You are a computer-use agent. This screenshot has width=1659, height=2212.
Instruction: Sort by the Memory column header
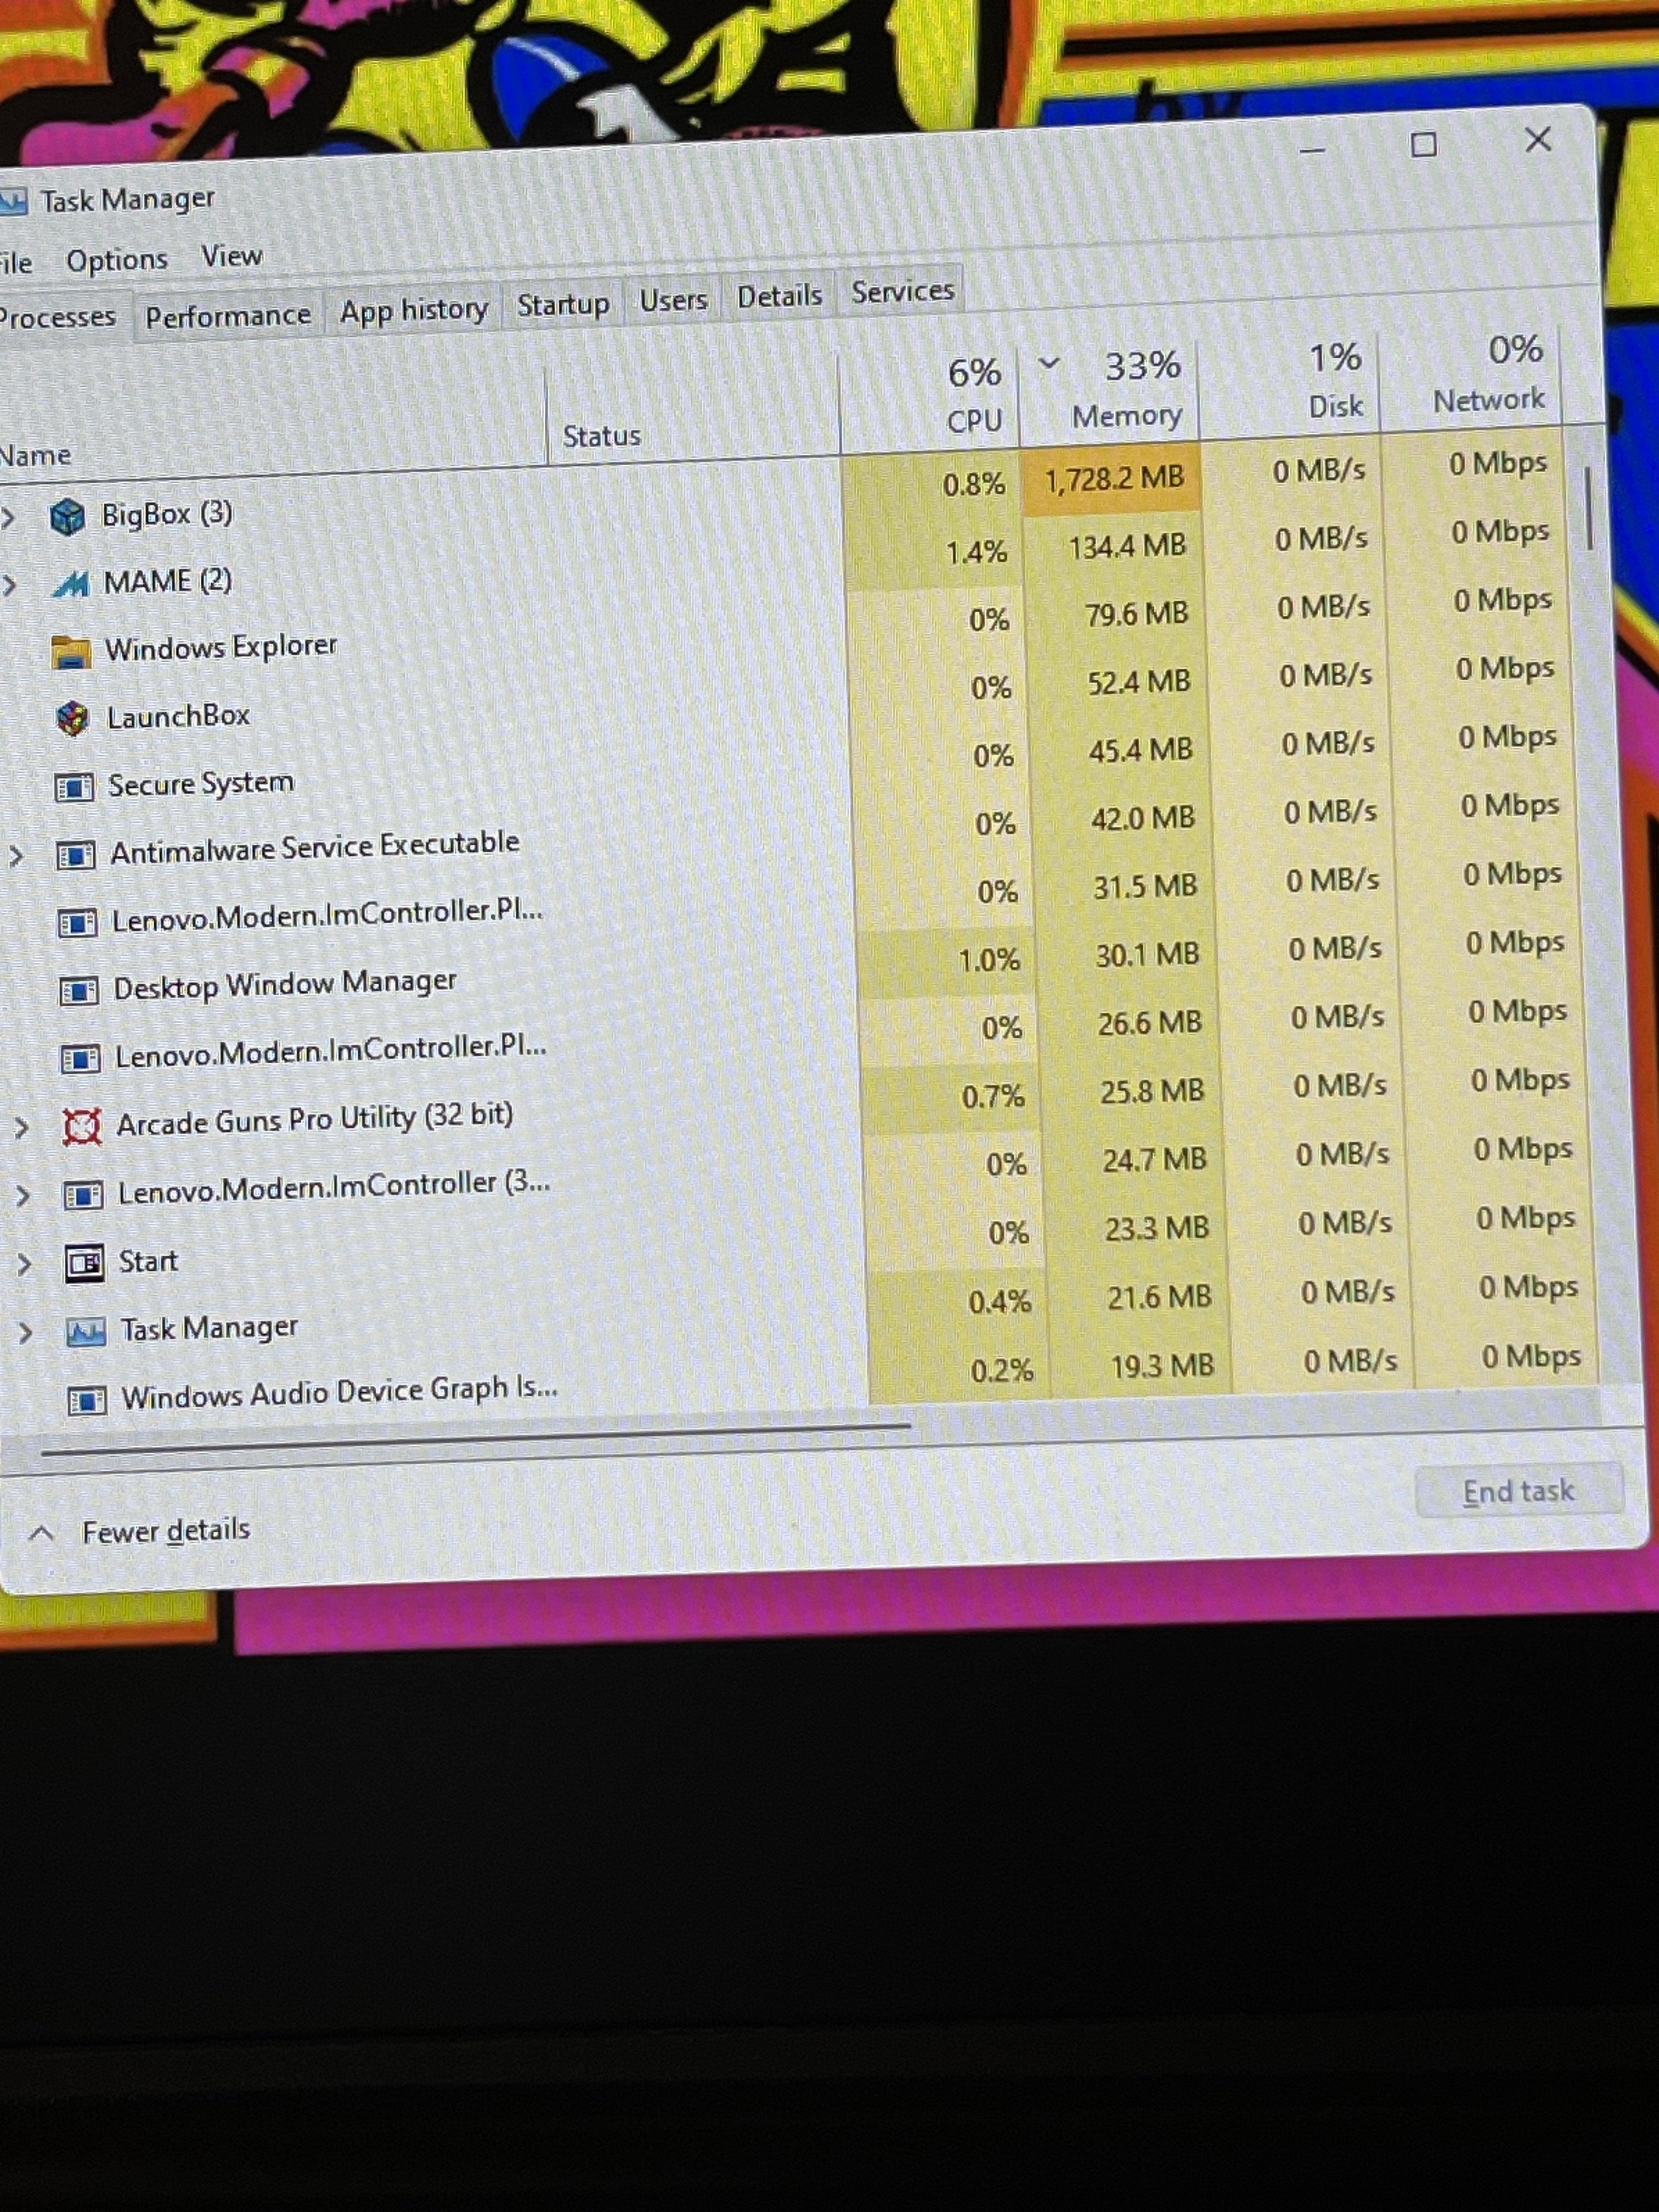(1110, 391)
